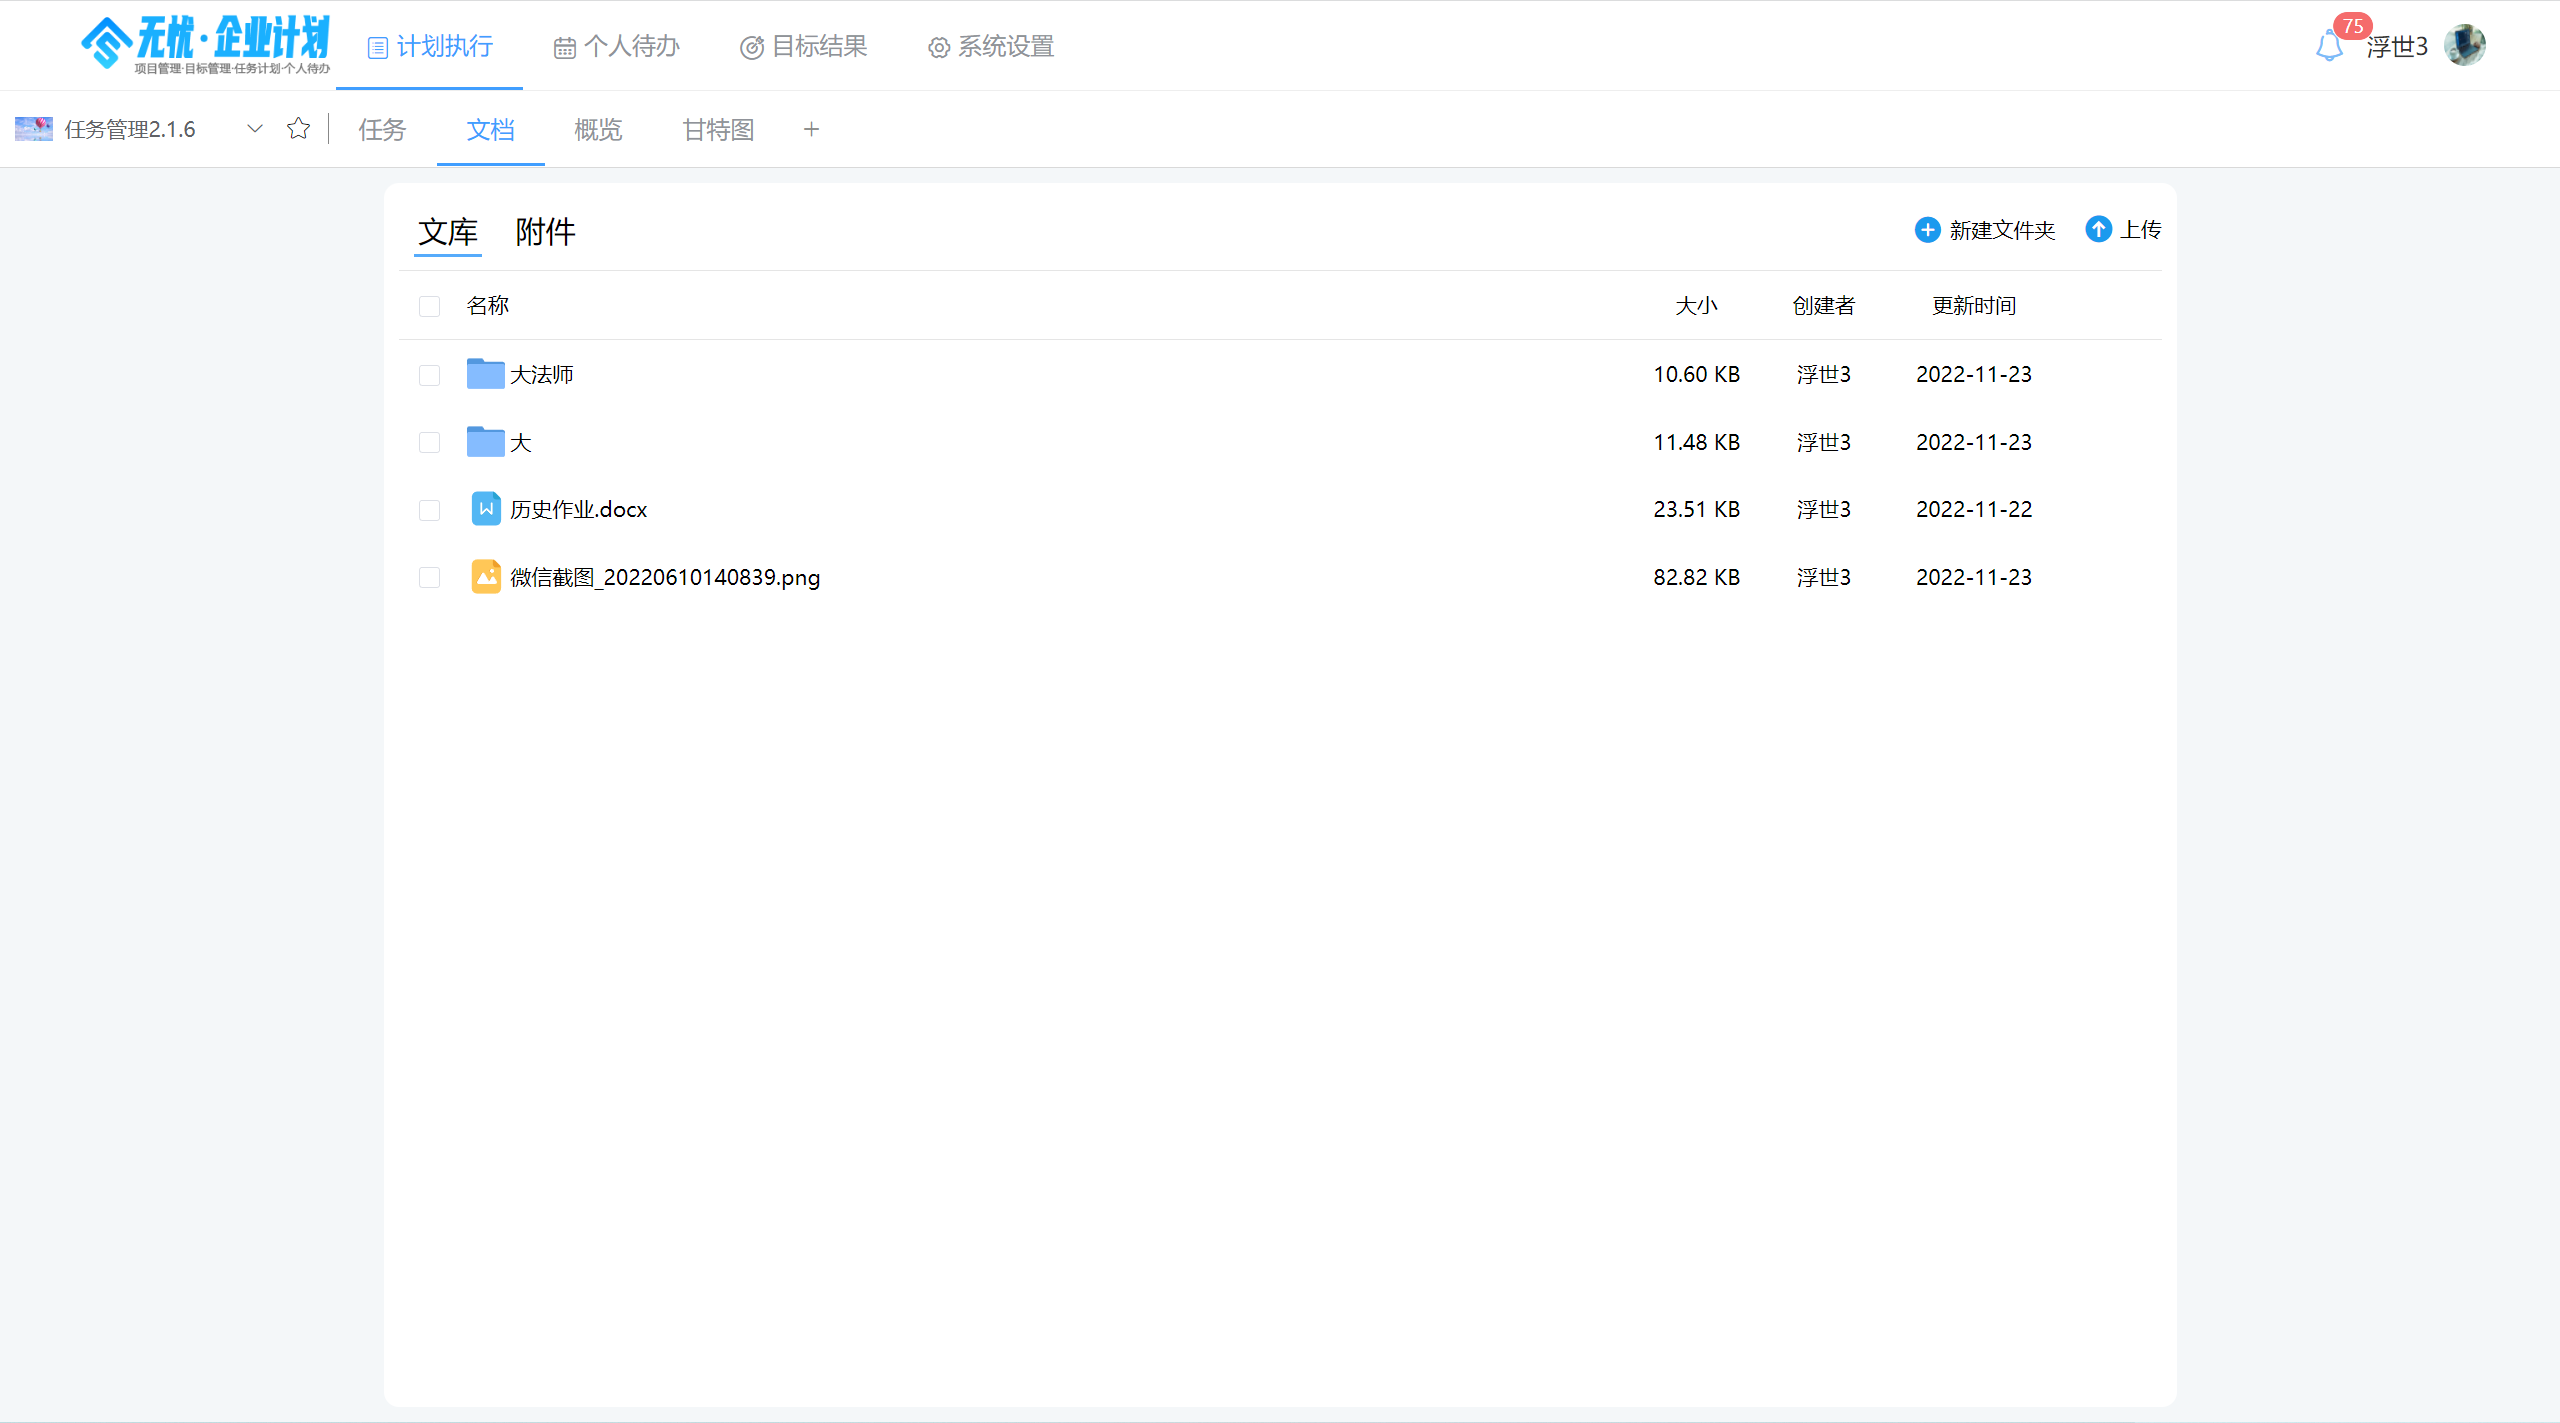The width and height of the screenshot is (2560, 1423).
Task: Click the 新建文件夹 button
Action: (x=1985, y=230)
